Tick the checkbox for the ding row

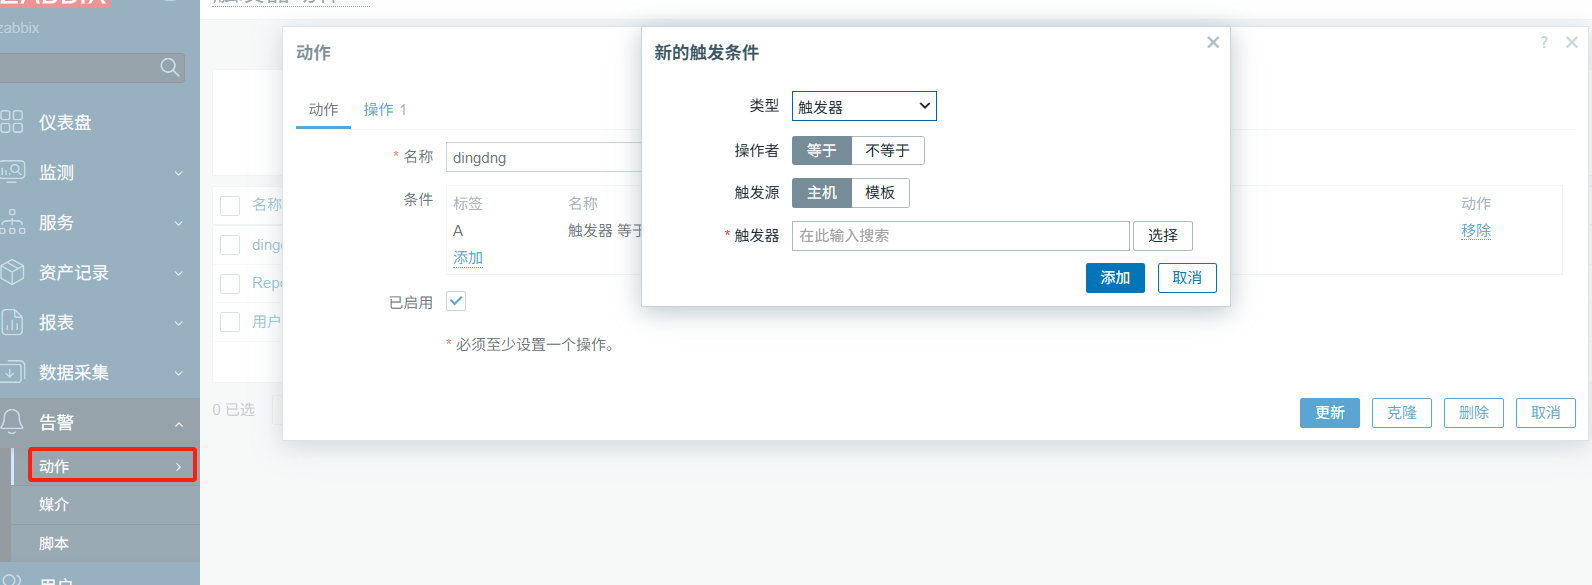tap(230, 245)
